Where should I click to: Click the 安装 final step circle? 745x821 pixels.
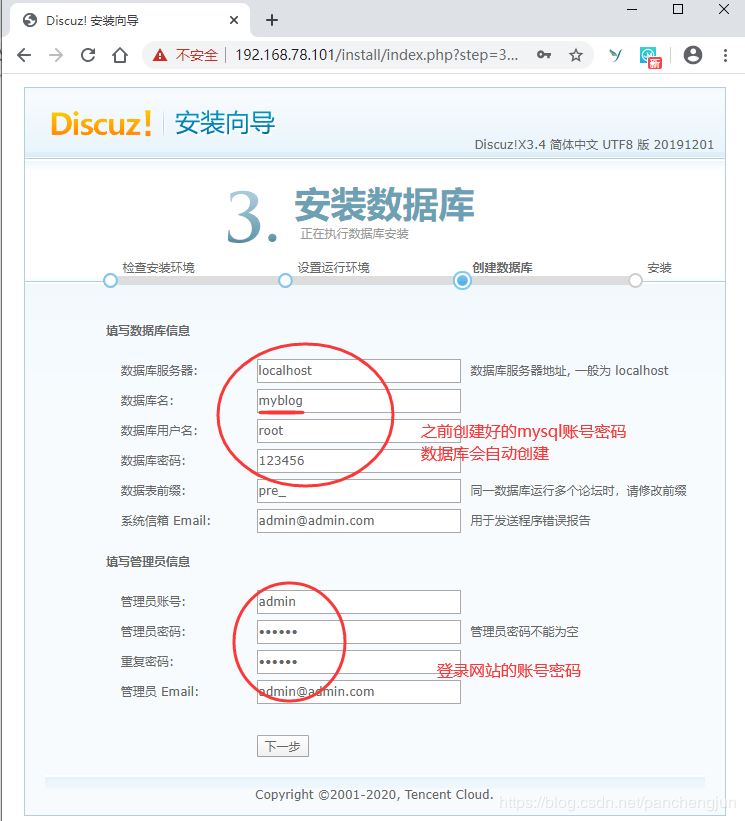click(636, 281)
